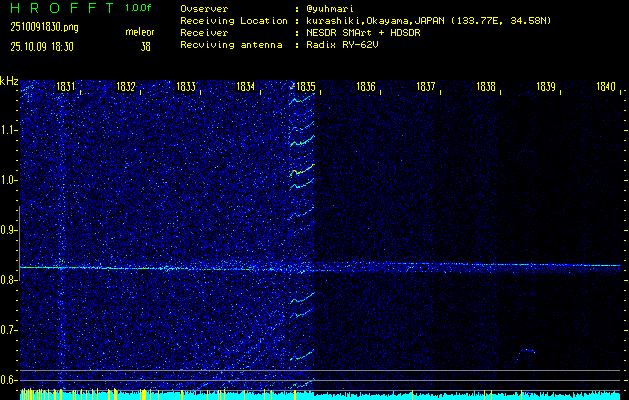The width and height of the screenshot is (629, 400).
Task: Click the 0.8 kHz frequency label
Action: click(x=8, y=280)
